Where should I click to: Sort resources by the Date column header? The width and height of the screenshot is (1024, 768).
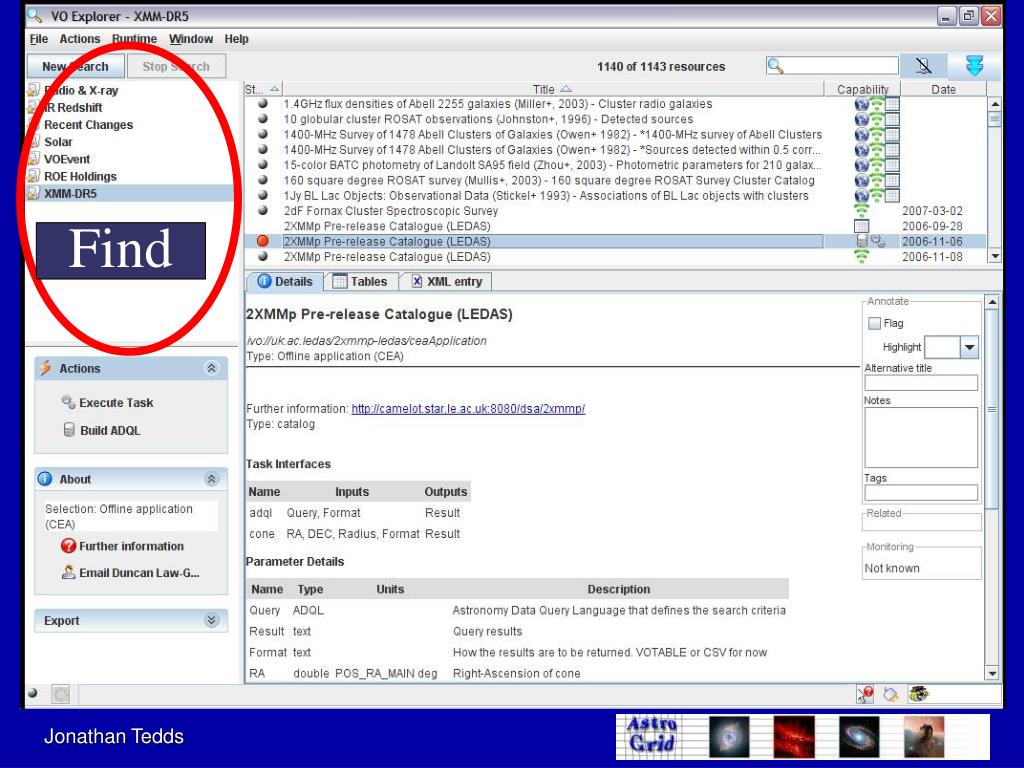tap(943, 89)
